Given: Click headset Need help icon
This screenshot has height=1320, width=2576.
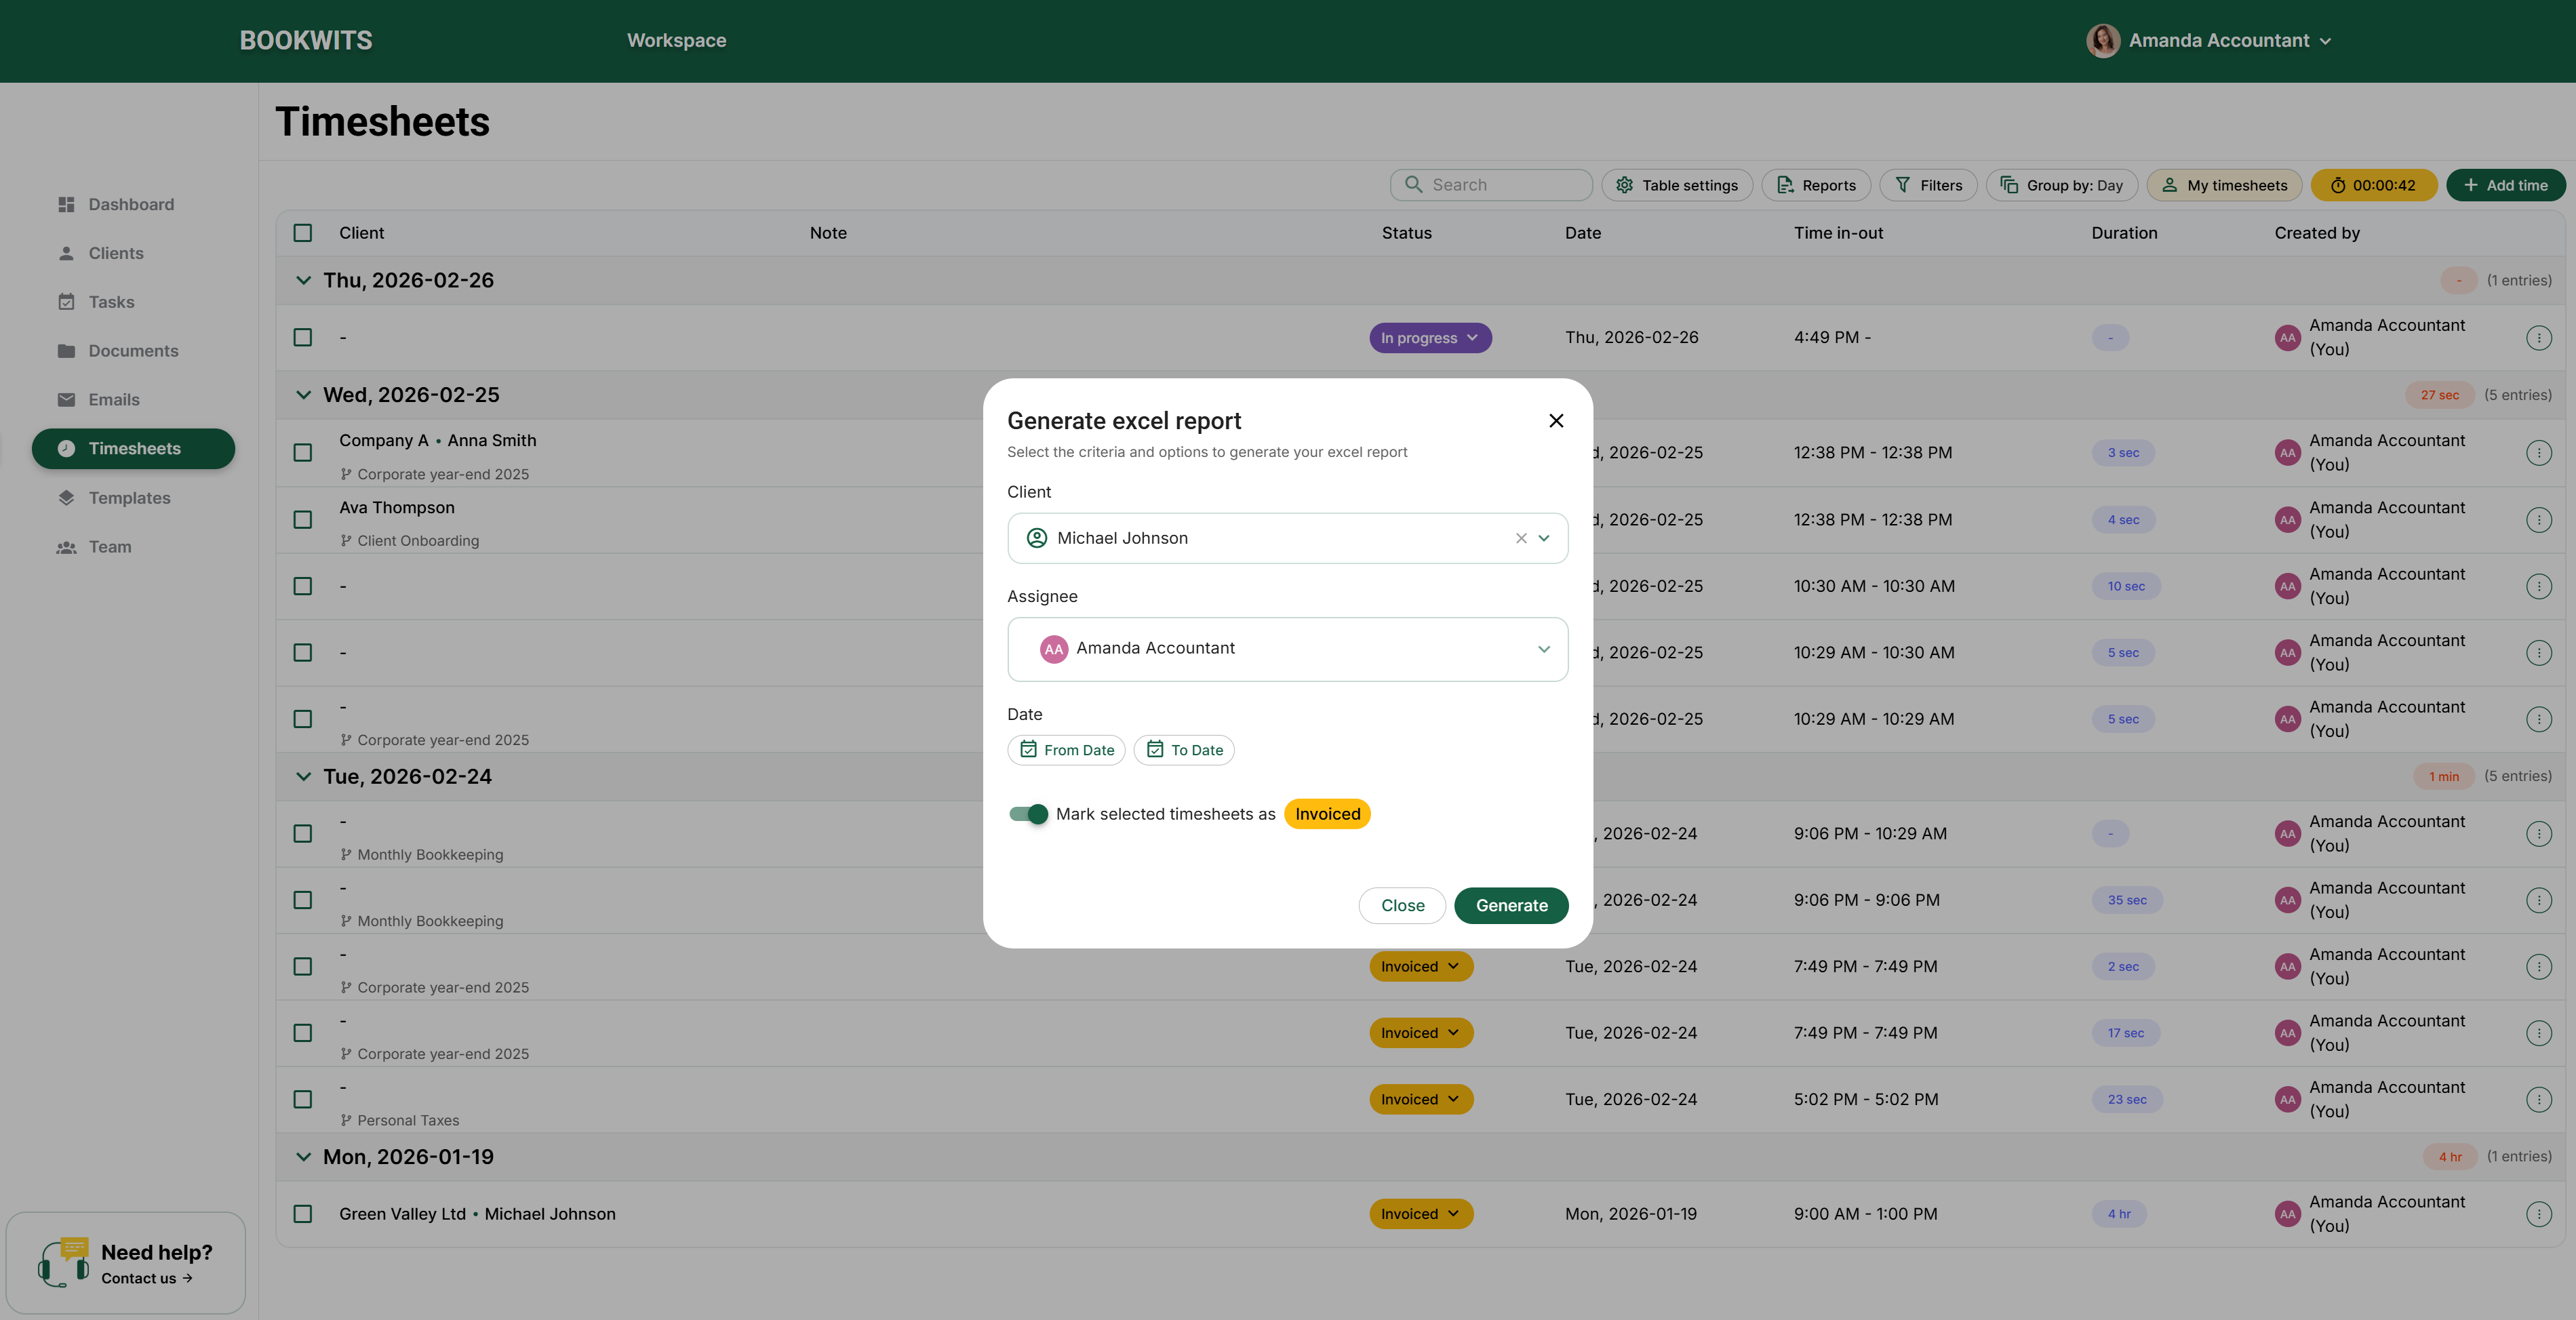Looking at the screenshot, I should click(63, 1262).
